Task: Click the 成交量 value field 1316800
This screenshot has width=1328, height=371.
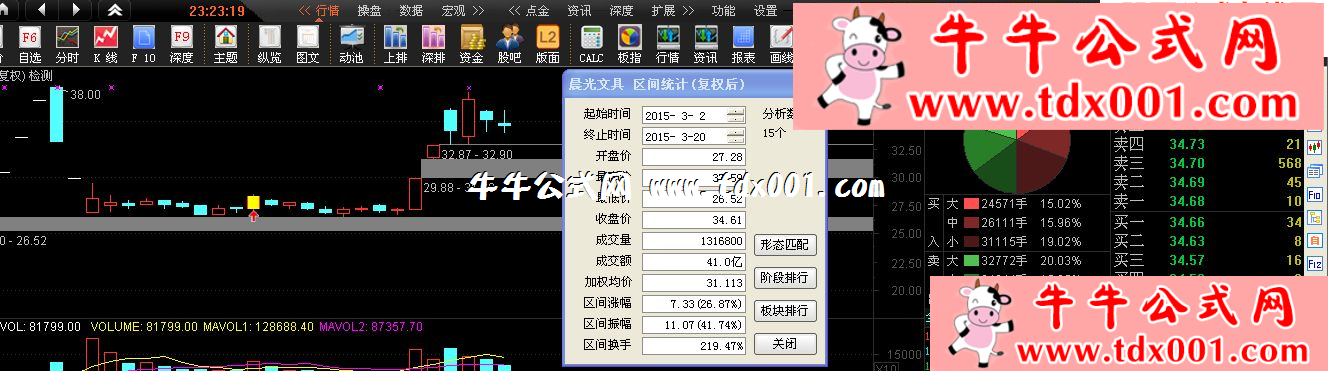Action: (x=693, y=241)
